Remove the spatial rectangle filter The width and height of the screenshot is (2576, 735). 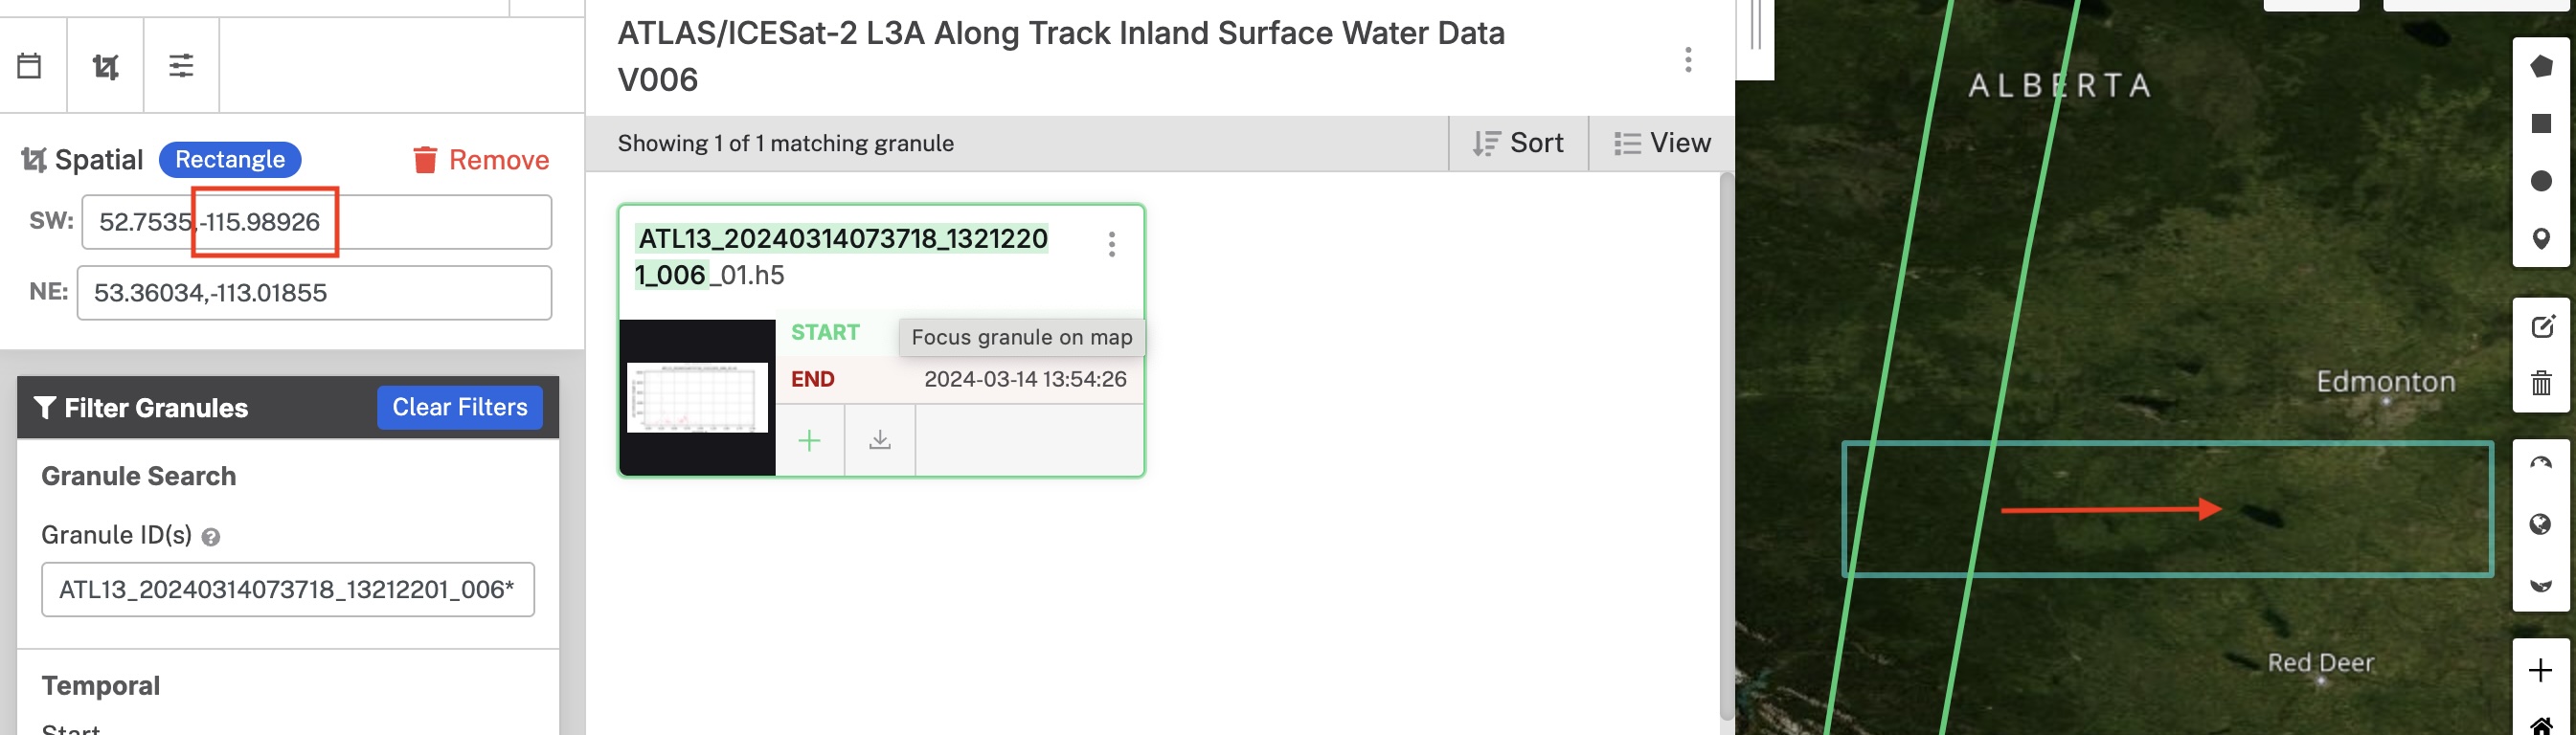pyautogui.click(x=481, y=160)
